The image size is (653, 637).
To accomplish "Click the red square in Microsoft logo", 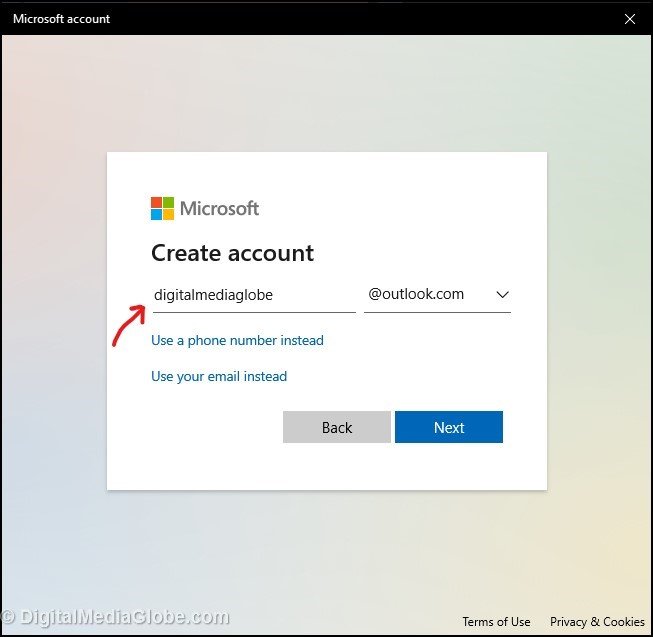I will pos(157,202).
